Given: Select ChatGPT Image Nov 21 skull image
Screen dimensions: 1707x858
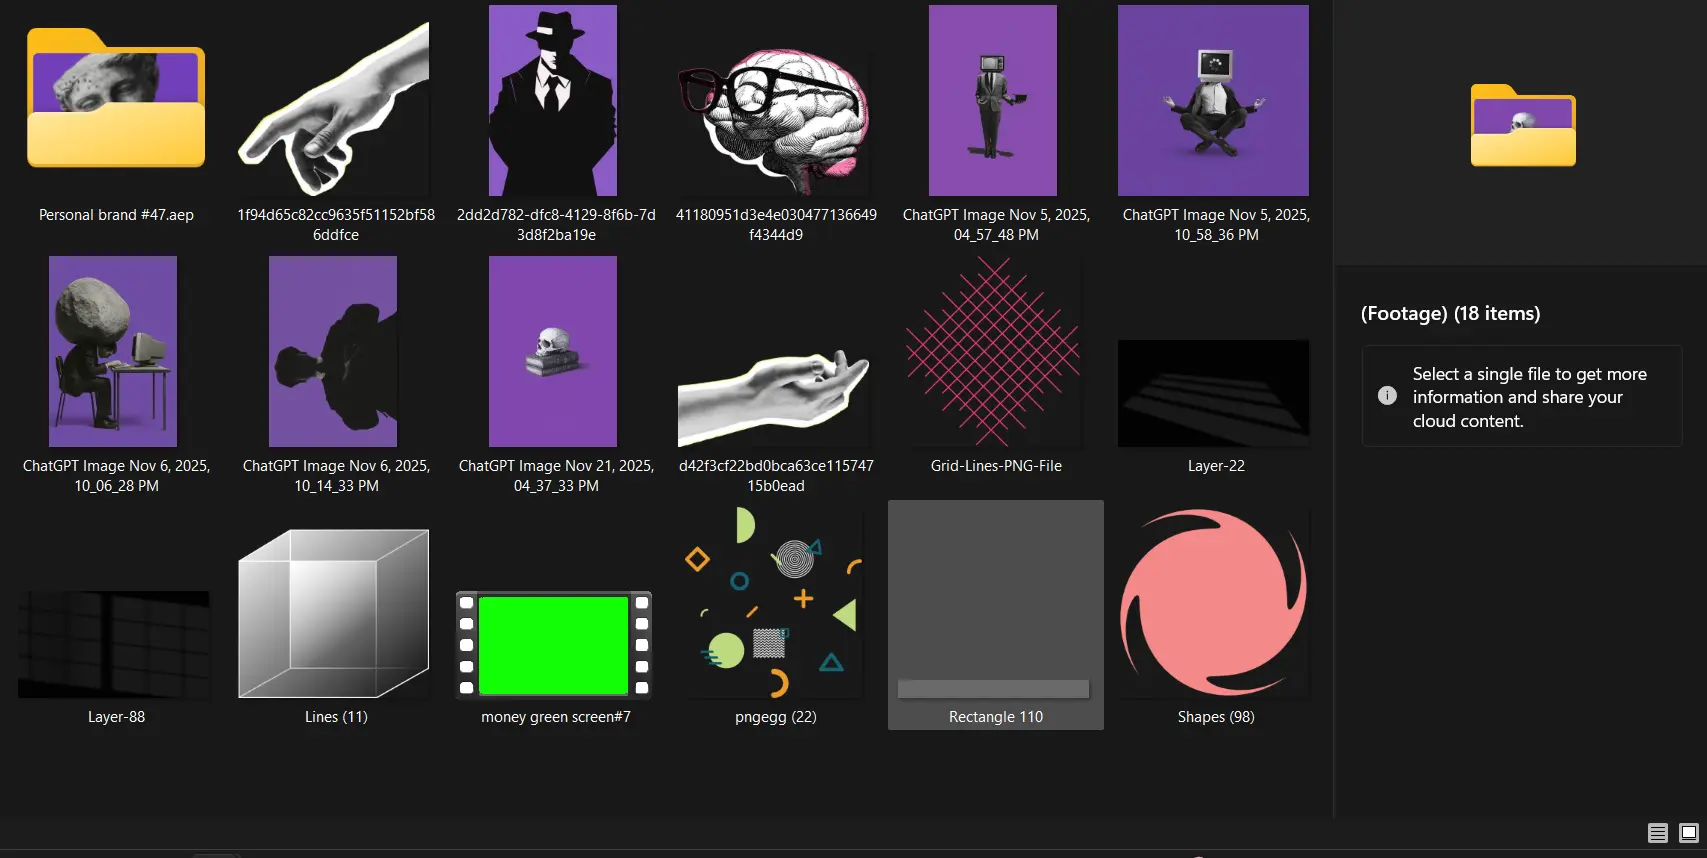Looking at the screenshot, I should pyautogui.click(x=553, y=352).
